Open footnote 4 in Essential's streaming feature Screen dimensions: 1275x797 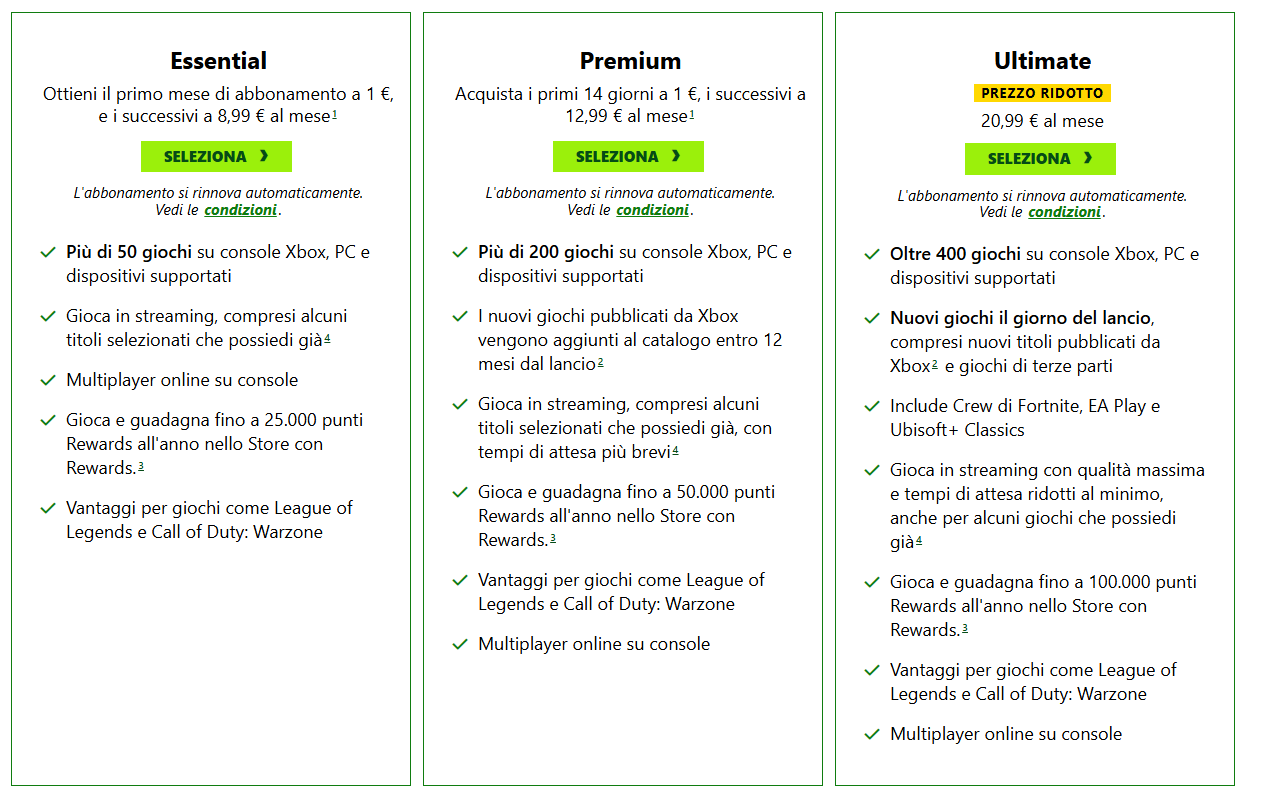pyautogui.click(x=327, y=338)
